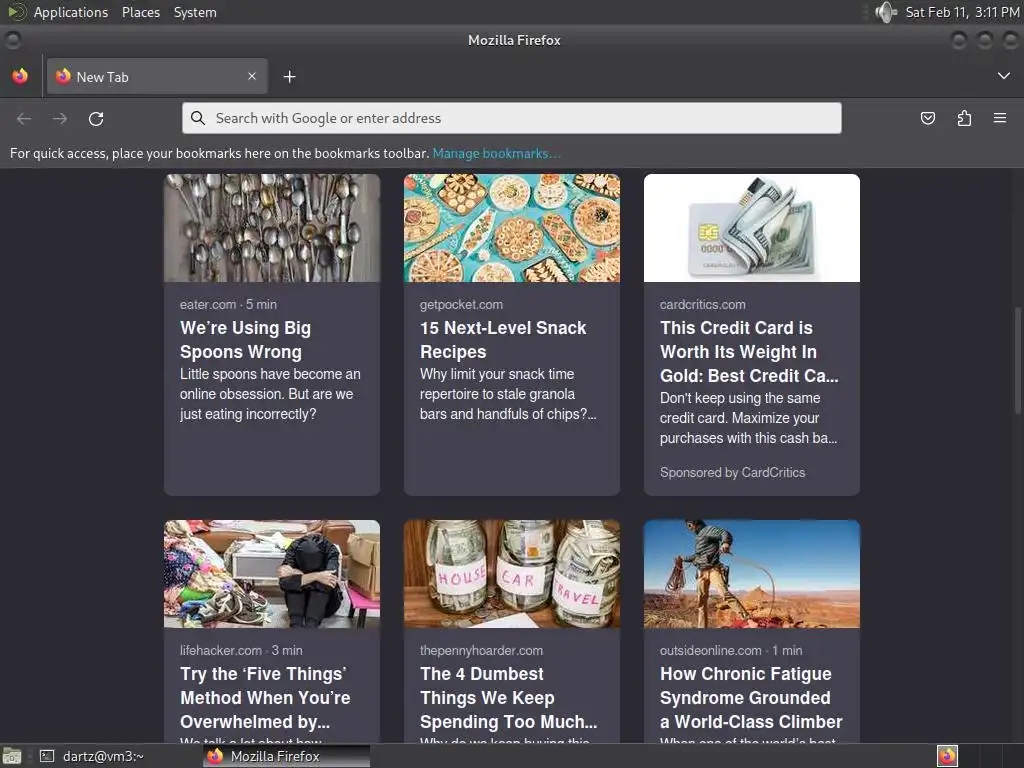The image size is (1024, 768).
Task: Click the Firefox View icon beside tabs
Action: (20, 76)
